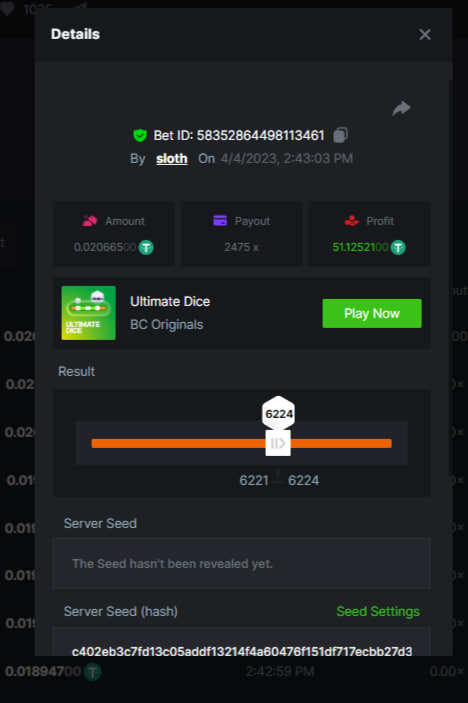The height and width of the screenshot is (703, 468).
Task: Click the Tether coin icon beside Profit
Action: [x=398, y=247]
